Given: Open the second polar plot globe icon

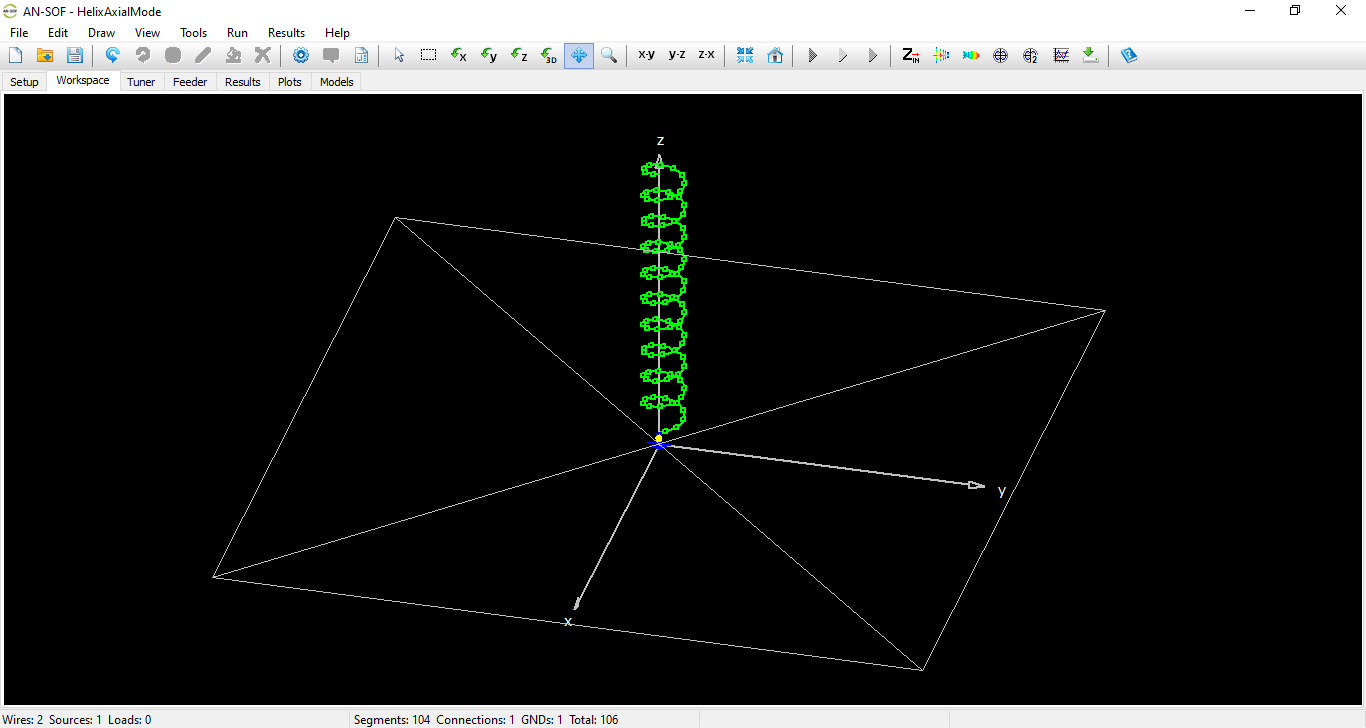Looking at the screenshot, I should tap(1030, 55).
